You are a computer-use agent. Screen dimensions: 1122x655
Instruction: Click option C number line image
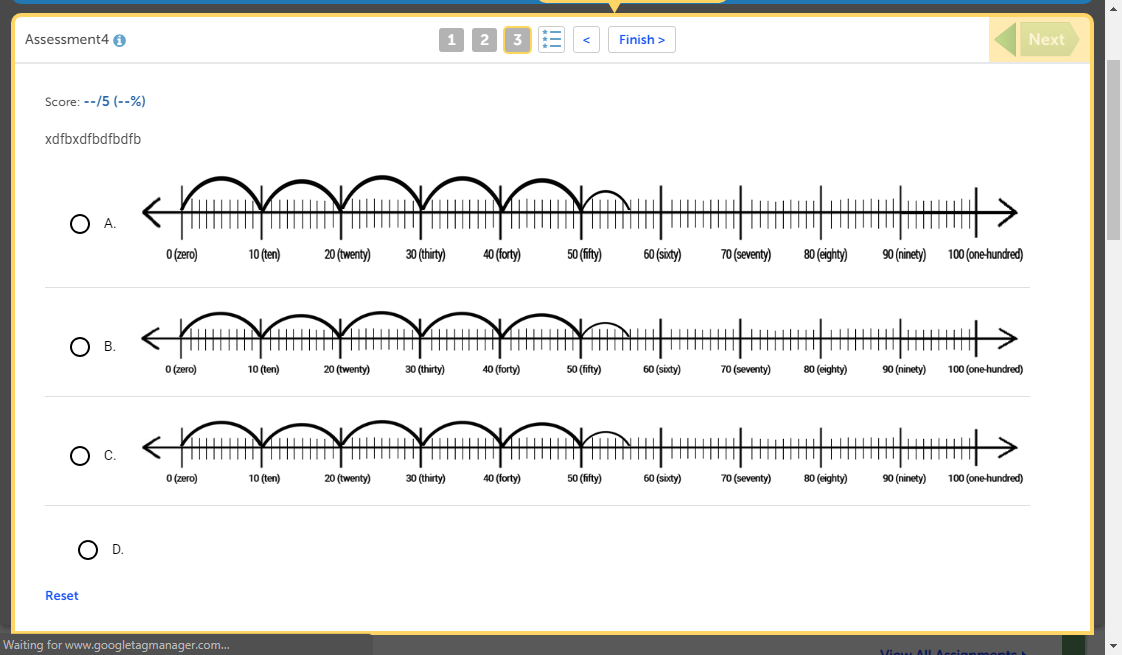pos(582,452)
